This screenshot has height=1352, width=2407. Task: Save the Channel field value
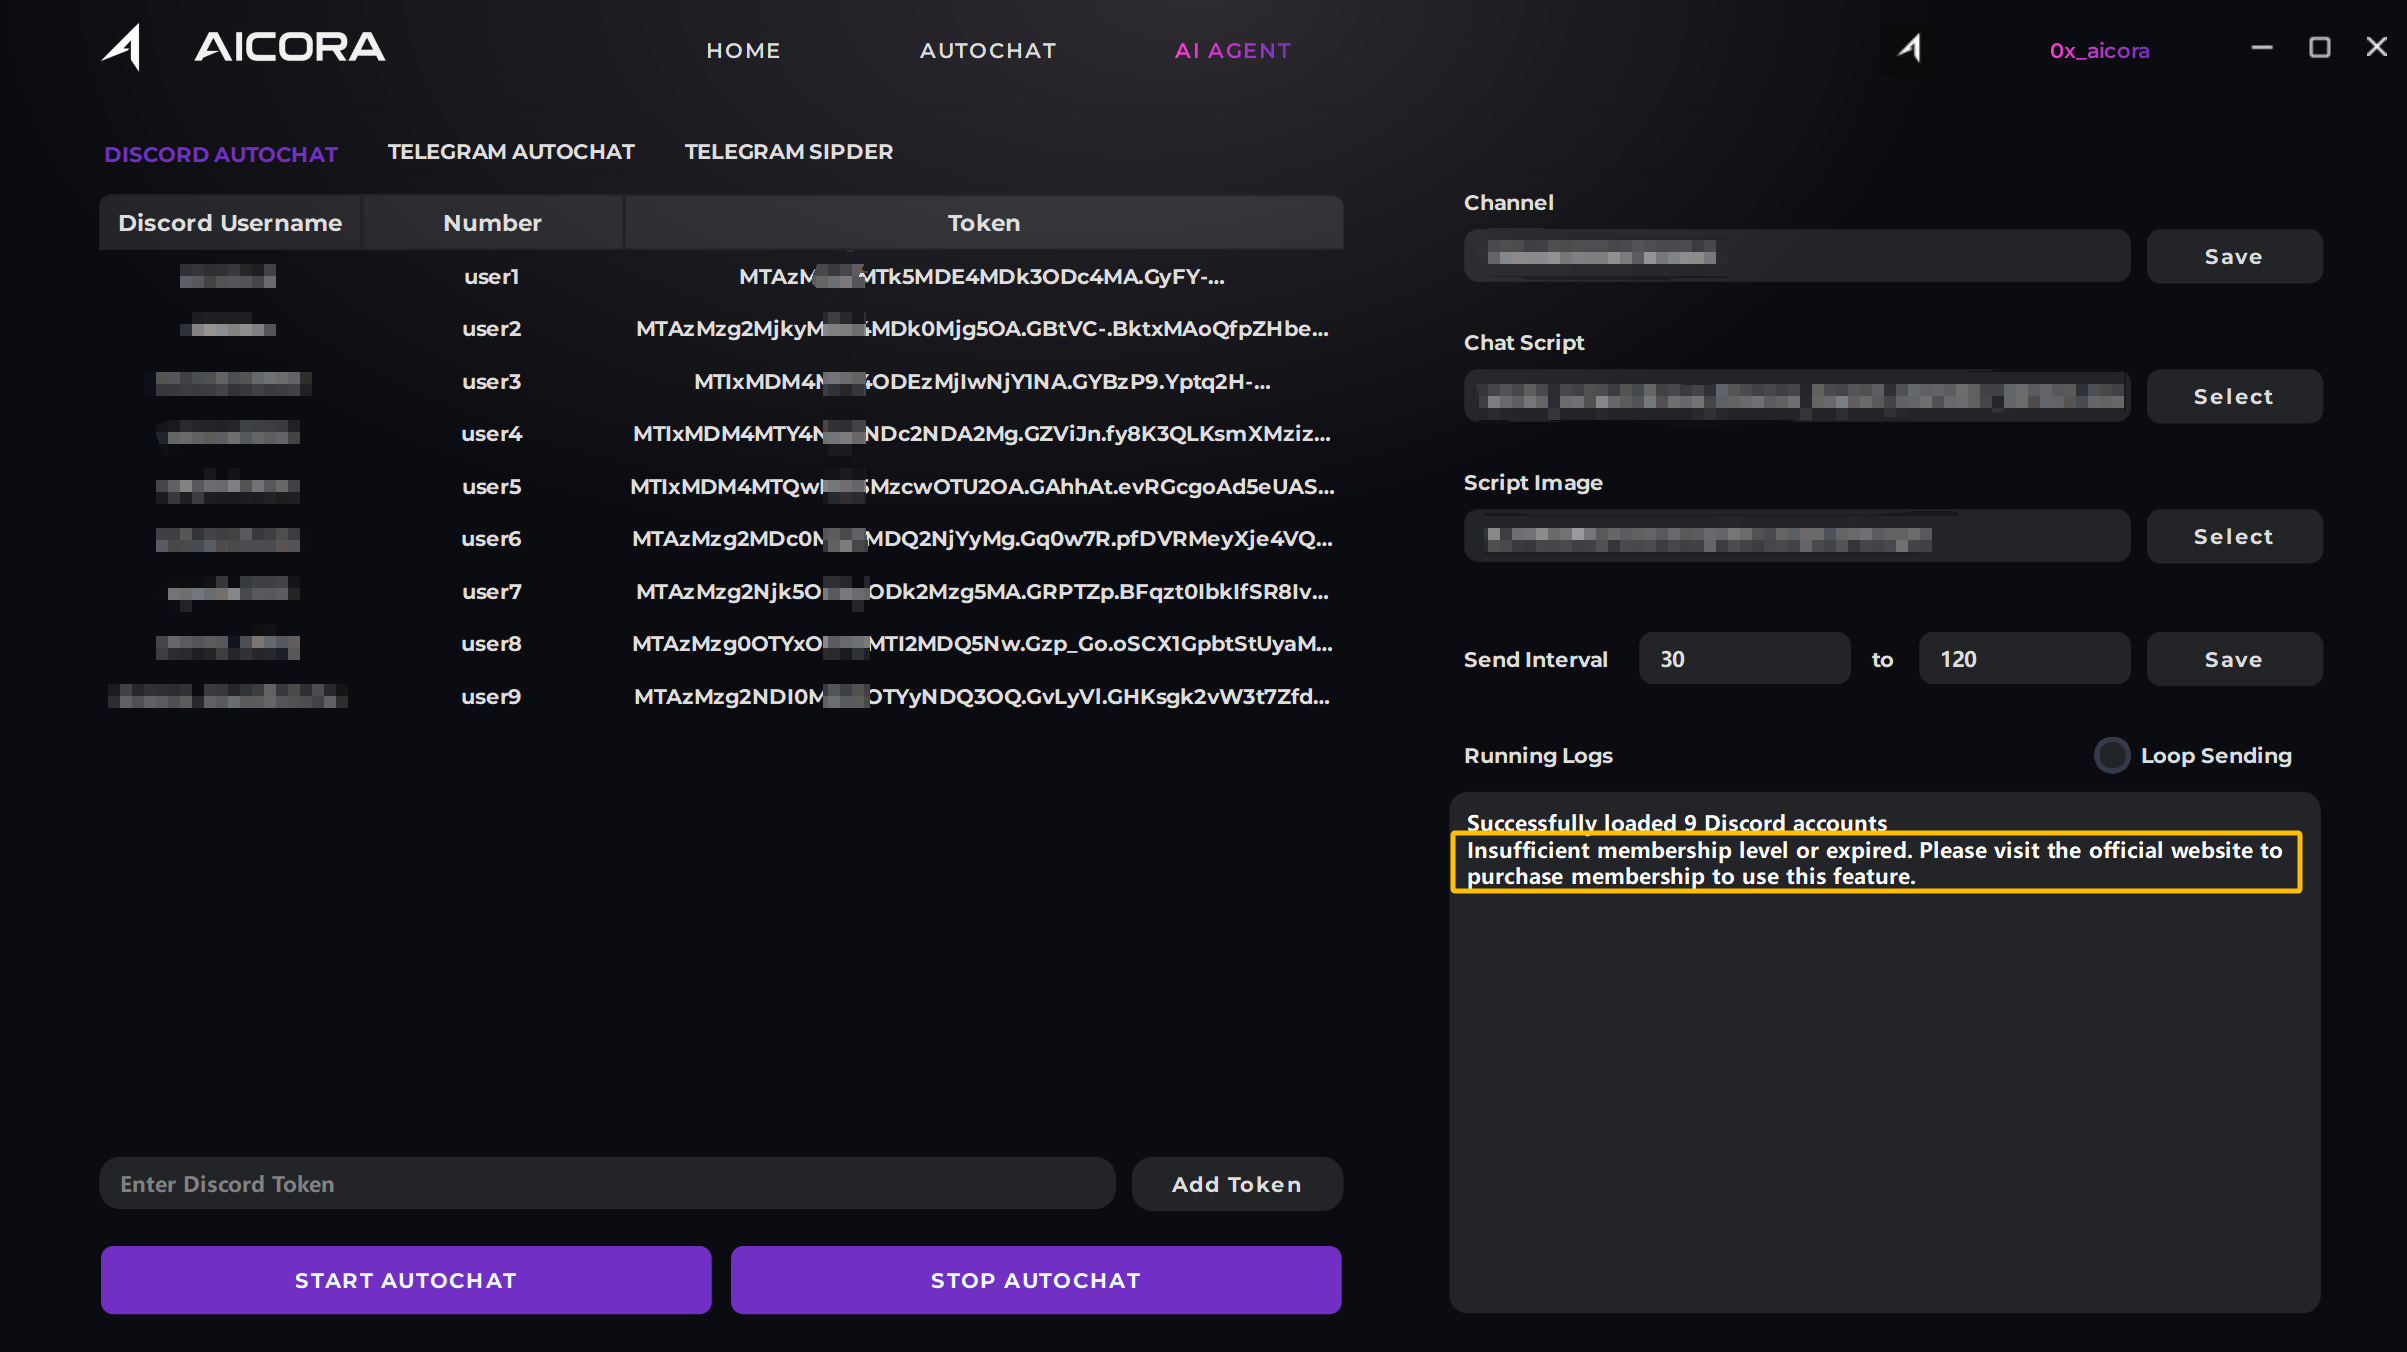click(2233, 257)
